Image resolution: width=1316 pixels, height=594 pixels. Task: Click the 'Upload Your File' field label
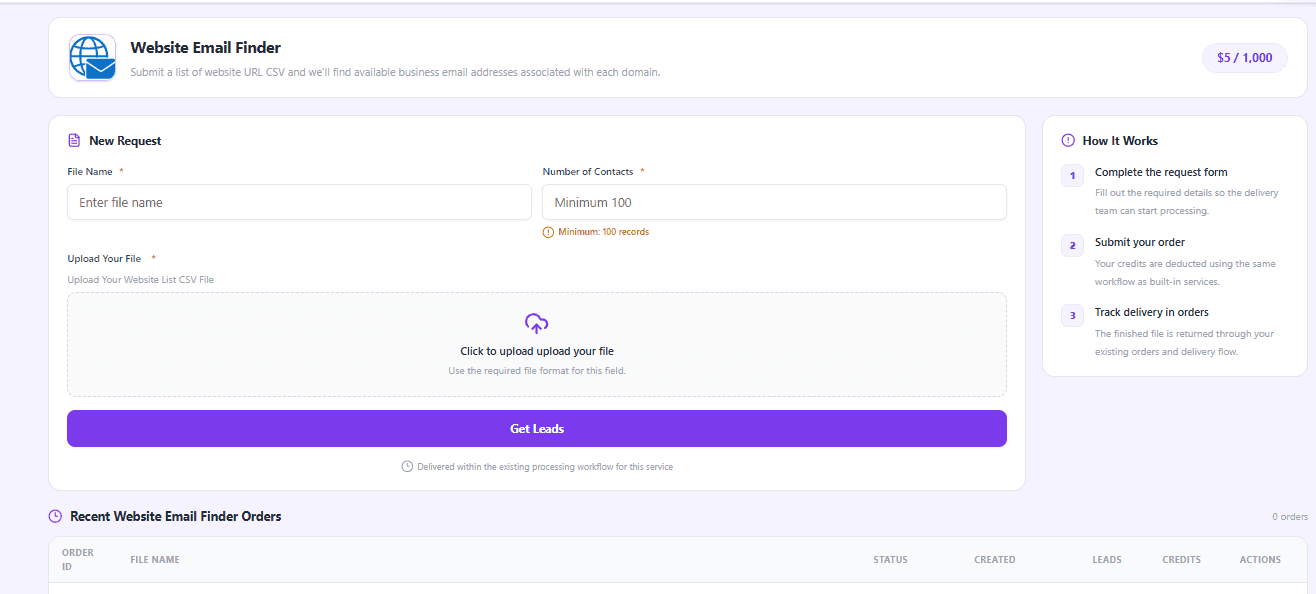104,258
